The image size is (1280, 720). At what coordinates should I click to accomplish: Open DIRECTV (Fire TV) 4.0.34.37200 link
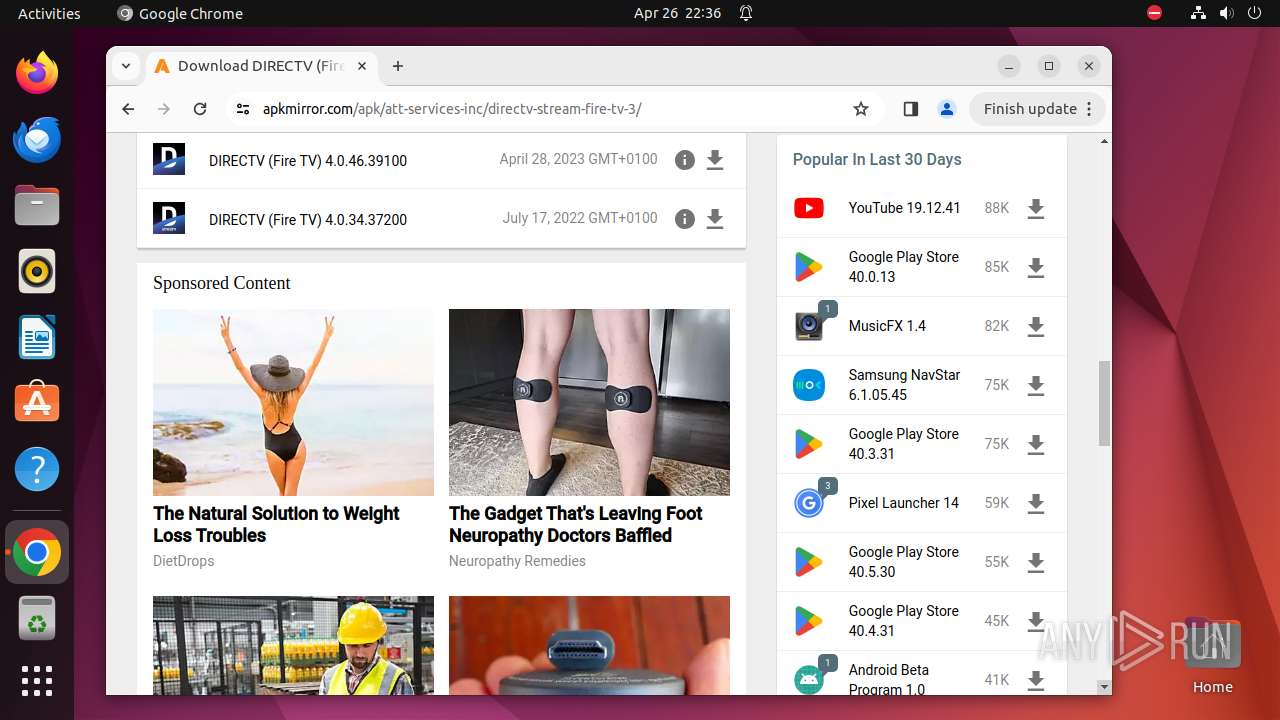pyautogui.click(x=308, y=220)
